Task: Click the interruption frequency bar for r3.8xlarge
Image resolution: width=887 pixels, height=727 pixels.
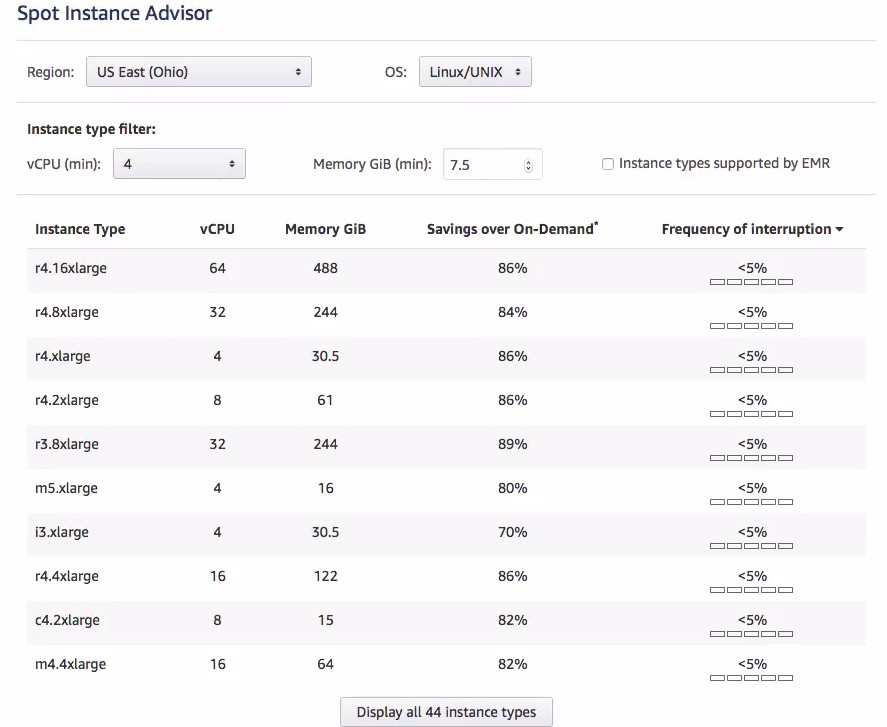Action: (751, 459)
